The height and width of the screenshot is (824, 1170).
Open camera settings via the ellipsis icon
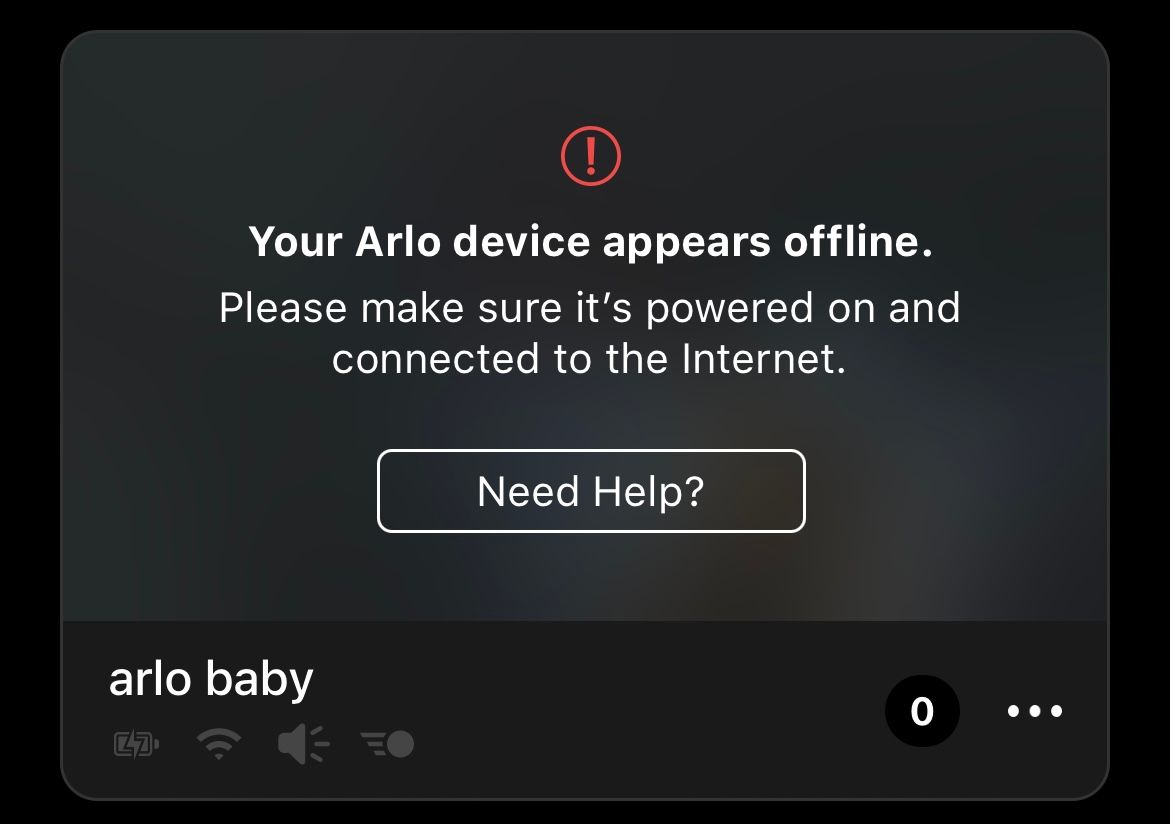pos(1035,711)
